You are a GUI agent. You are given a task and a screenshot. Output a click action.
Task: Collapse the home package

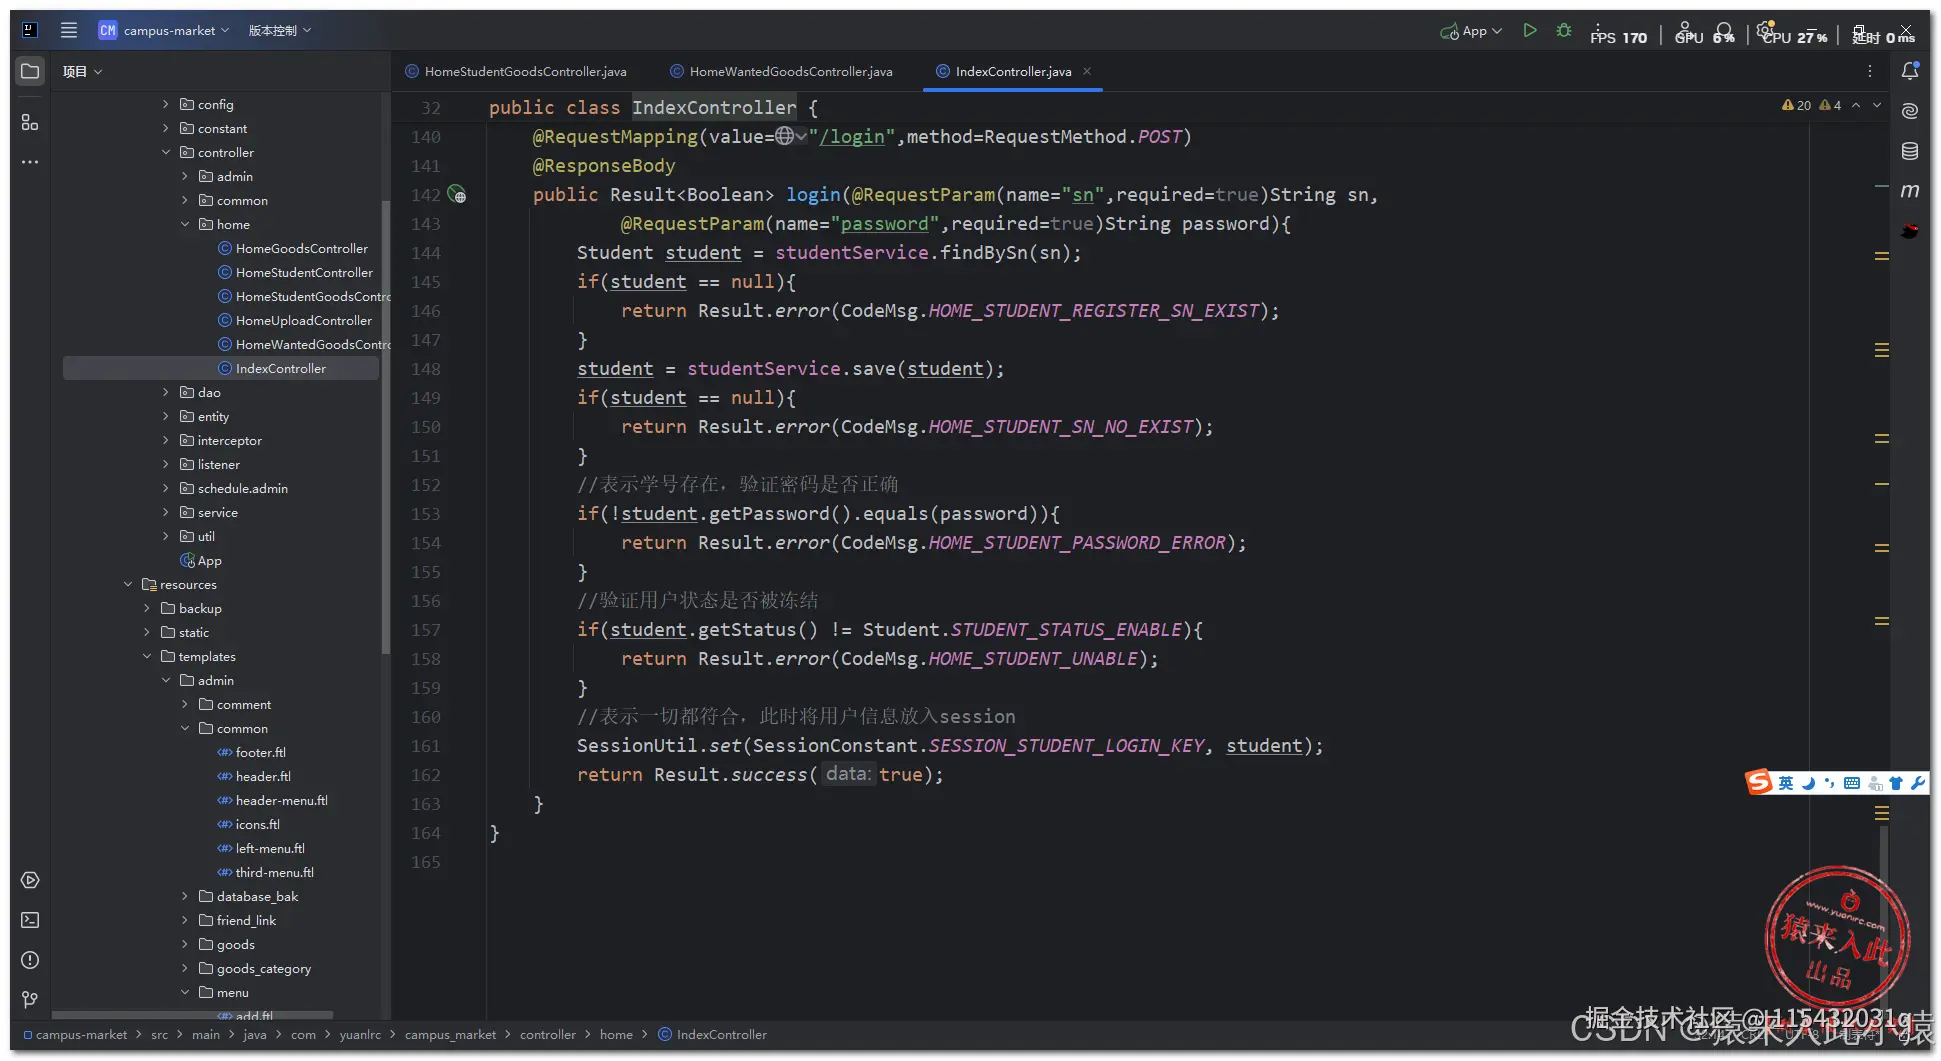click(x=185, y=224)
